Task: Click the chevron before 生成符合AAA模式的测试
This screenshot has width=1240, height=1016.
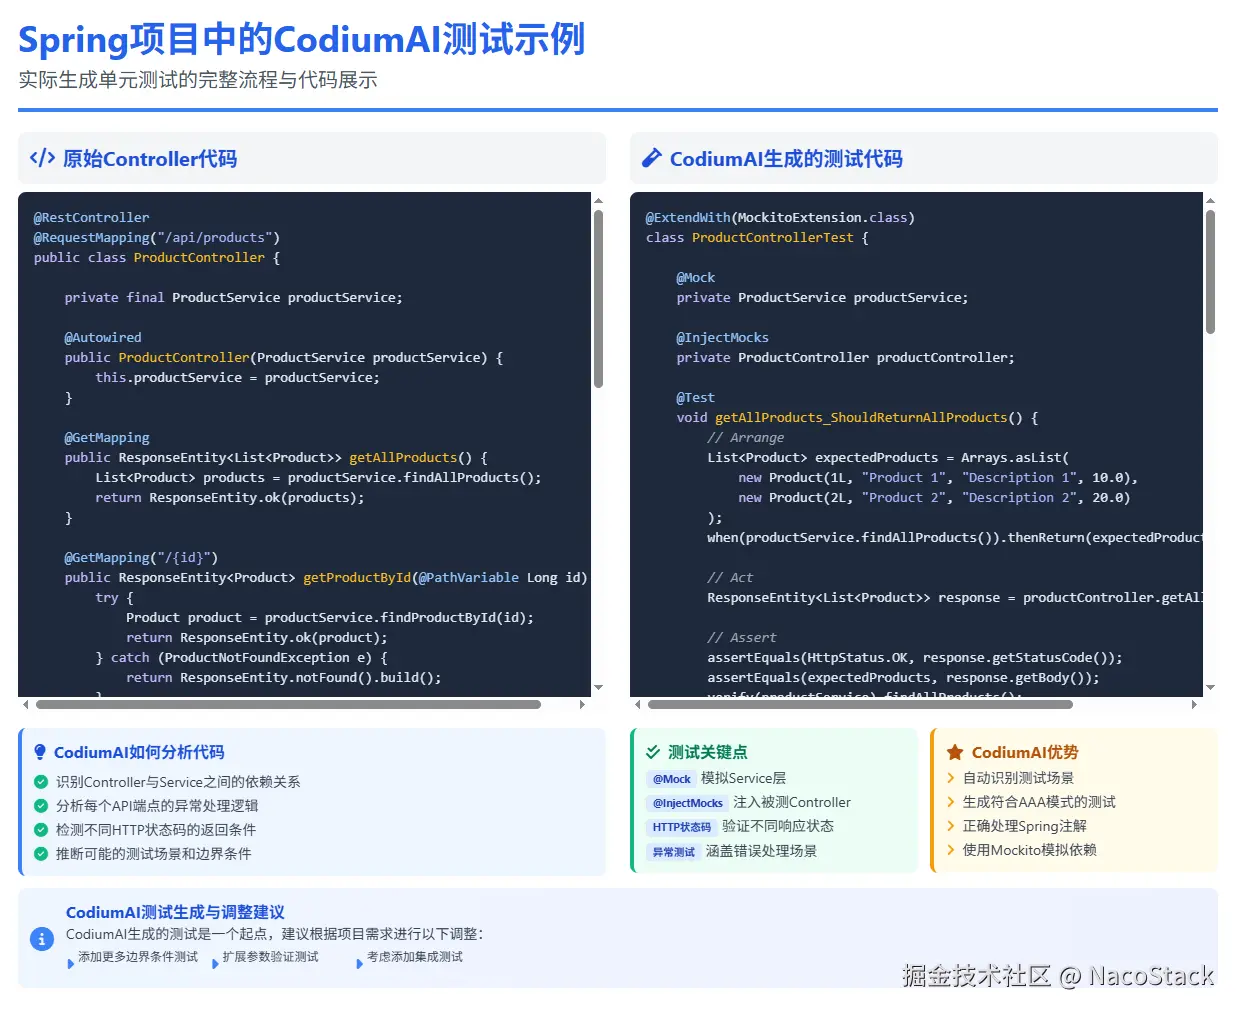Action: [951, 802]
